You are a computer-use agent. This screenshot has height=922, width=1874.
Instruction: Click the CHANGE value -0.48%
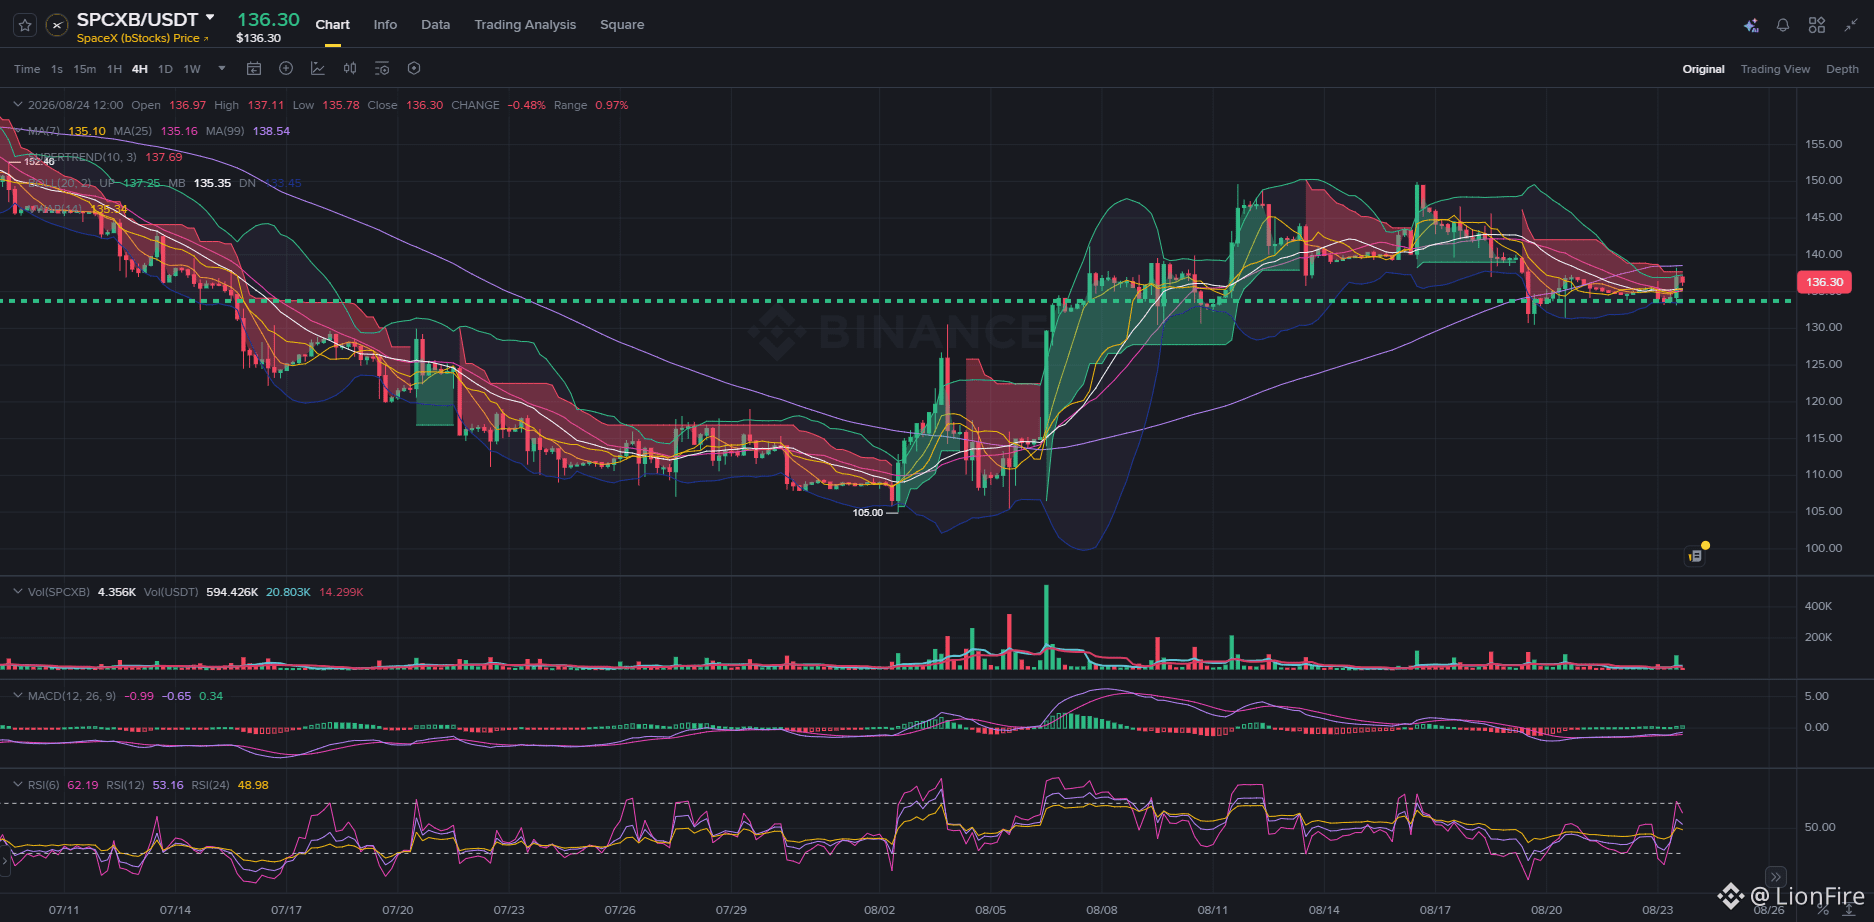coord(527,105)
